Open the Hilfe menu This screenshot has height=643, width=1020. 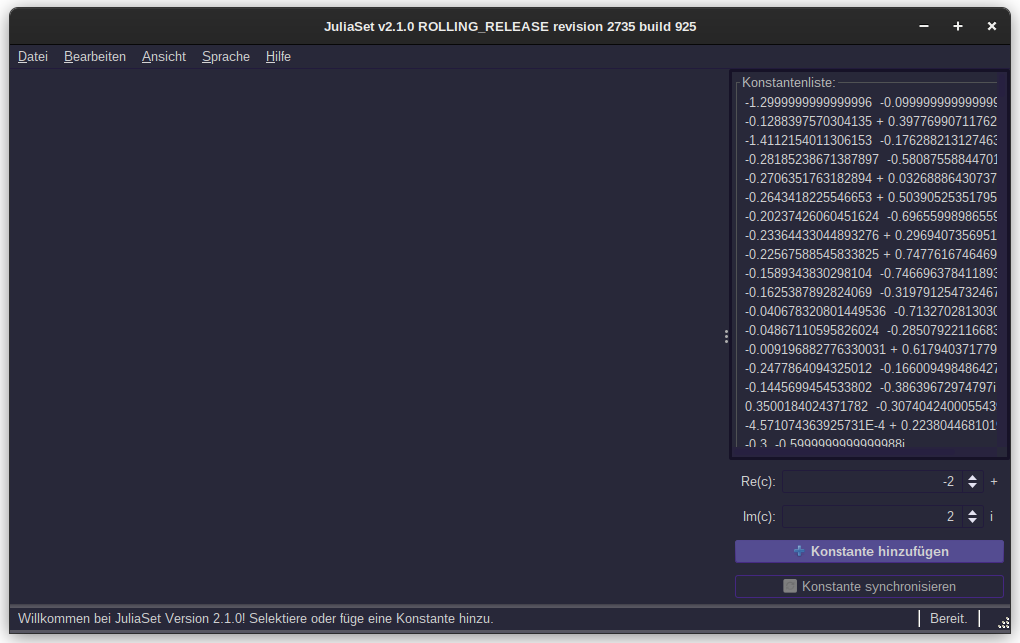277,56
